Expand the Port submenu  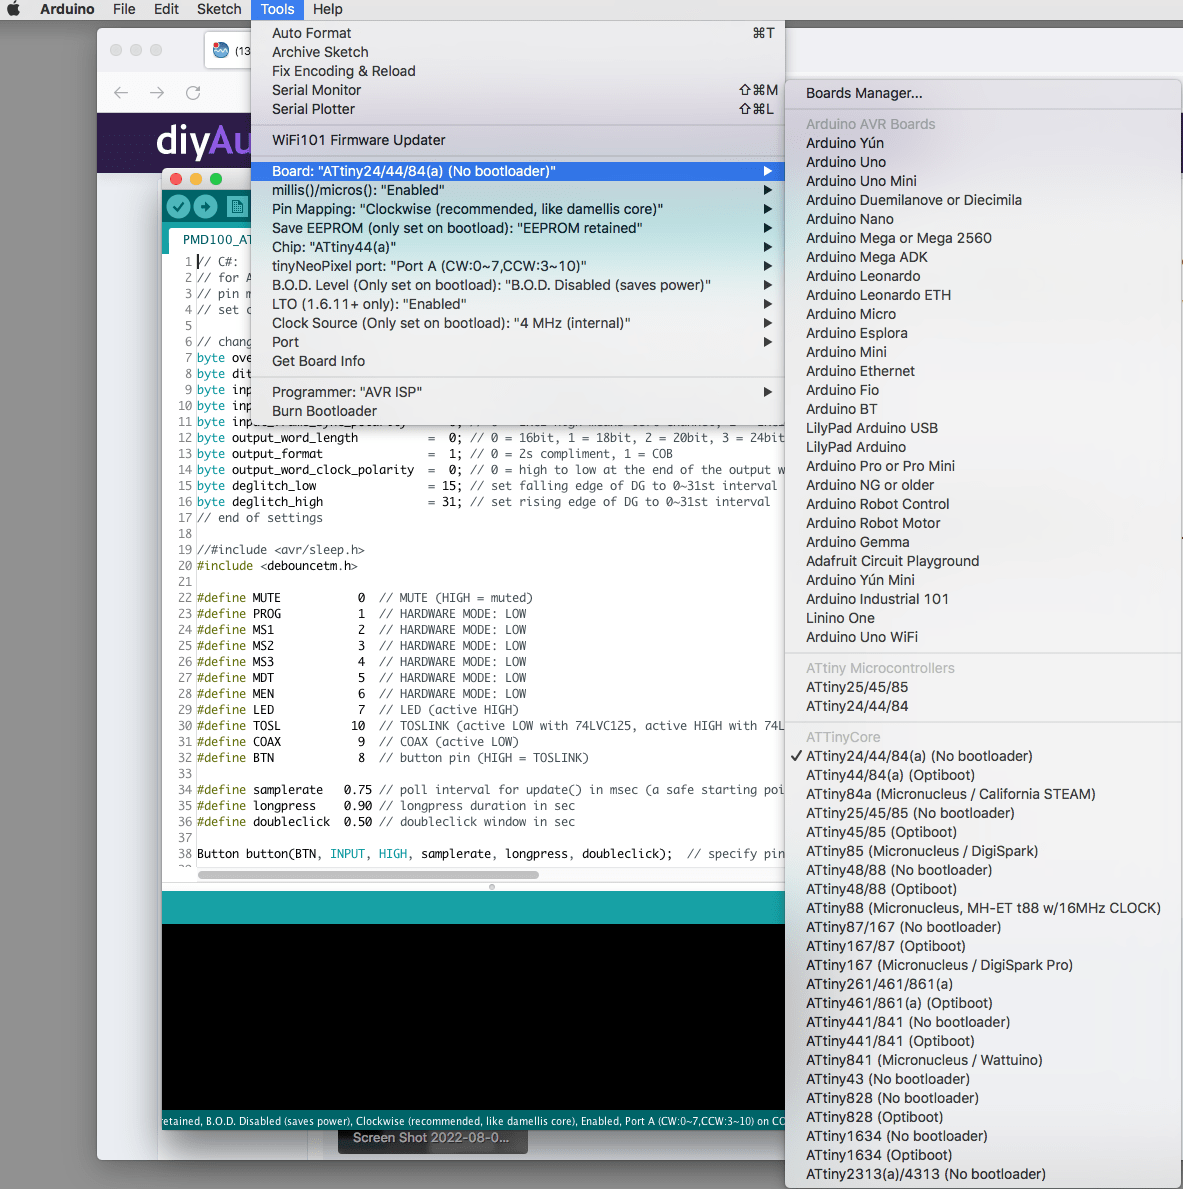pyautogui.click(x=518, y=342)
